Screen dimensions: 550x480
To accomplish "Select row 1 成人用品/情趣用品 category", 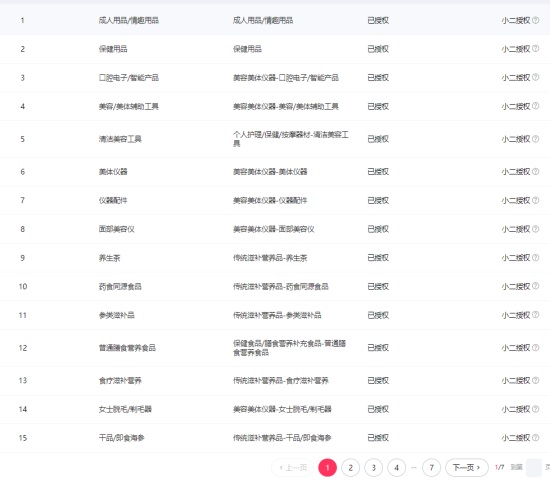I will coord(129,20).
